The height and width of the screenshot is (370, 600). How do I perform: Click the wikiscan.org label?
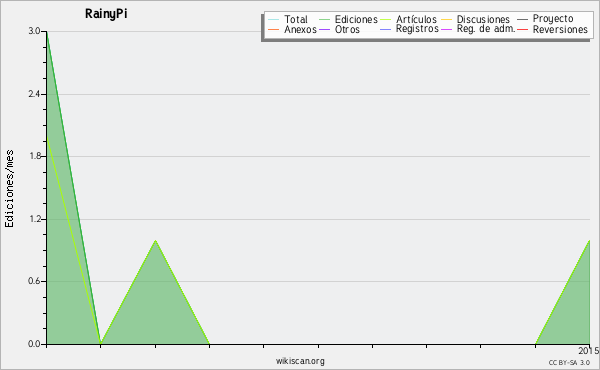300,360
